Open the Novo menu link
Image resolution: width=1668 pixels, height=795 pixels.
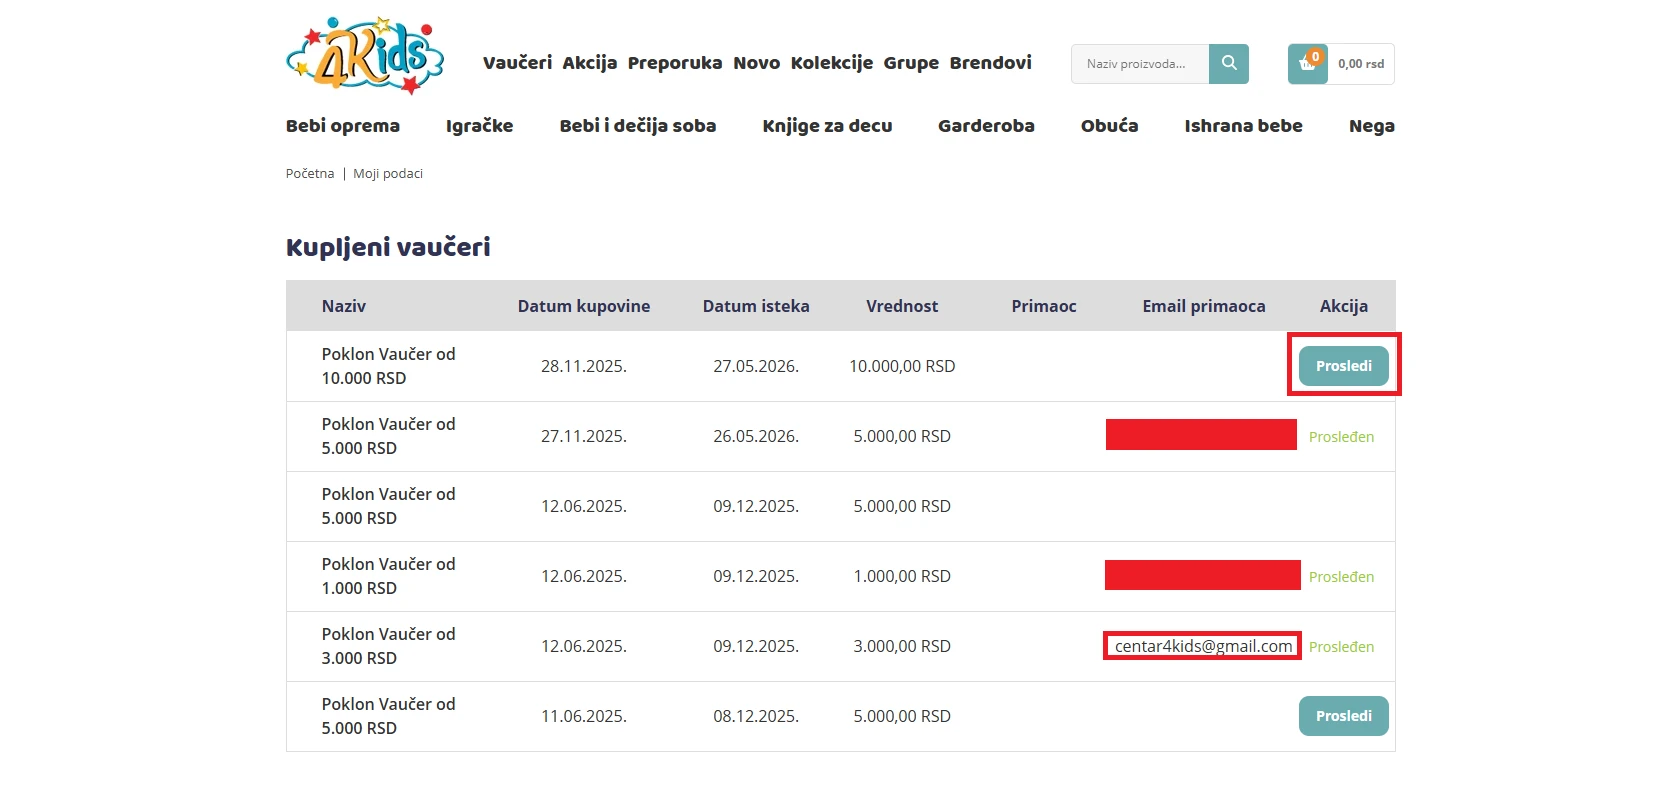pyautogui.click(x=756, y=63)
